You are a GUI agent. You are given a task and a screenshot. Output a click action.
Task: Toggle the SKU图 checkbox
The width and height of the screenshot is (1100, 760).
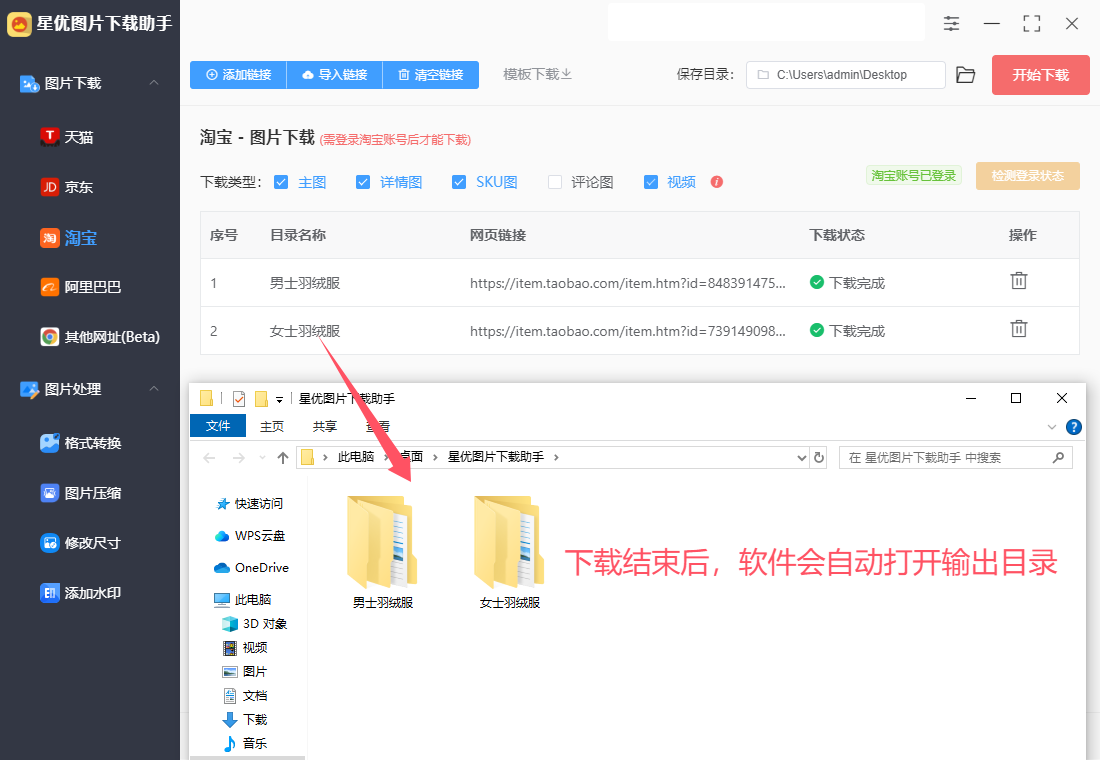pyautogui.click(x=459, y=182)
